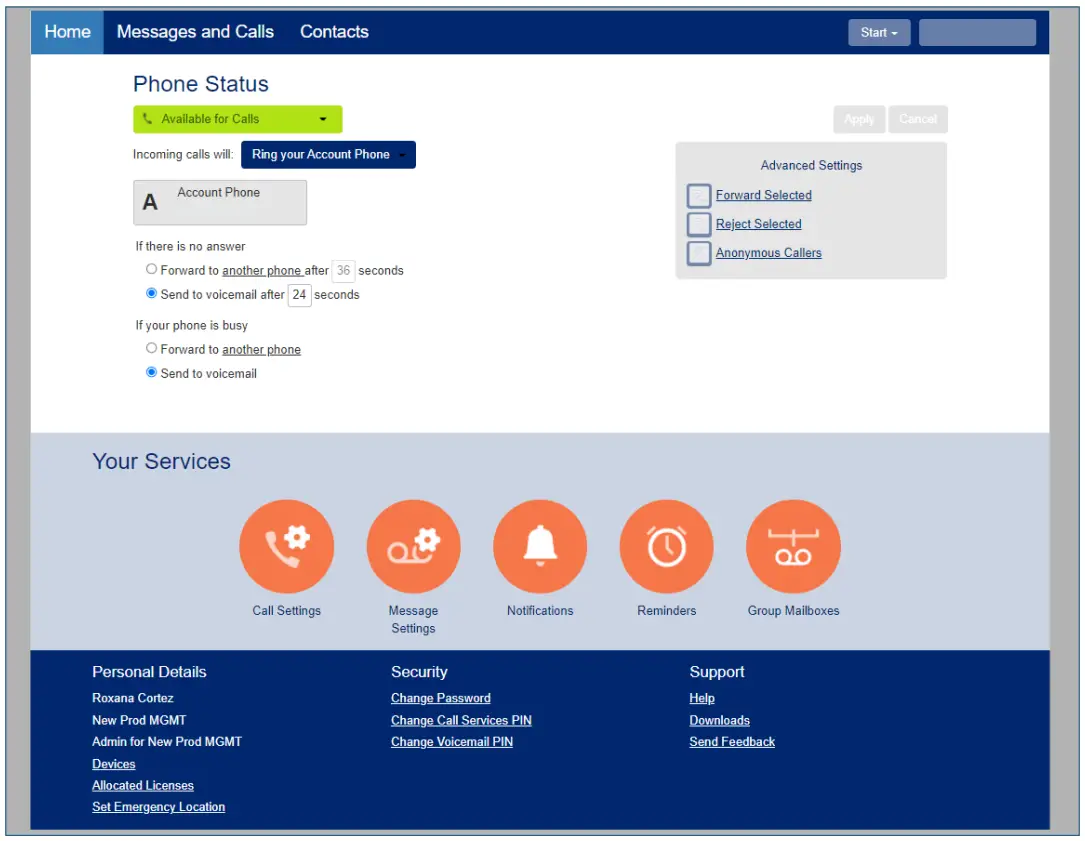
Task: Open the Notifications bell icon
Action: [x=540, y=546]
